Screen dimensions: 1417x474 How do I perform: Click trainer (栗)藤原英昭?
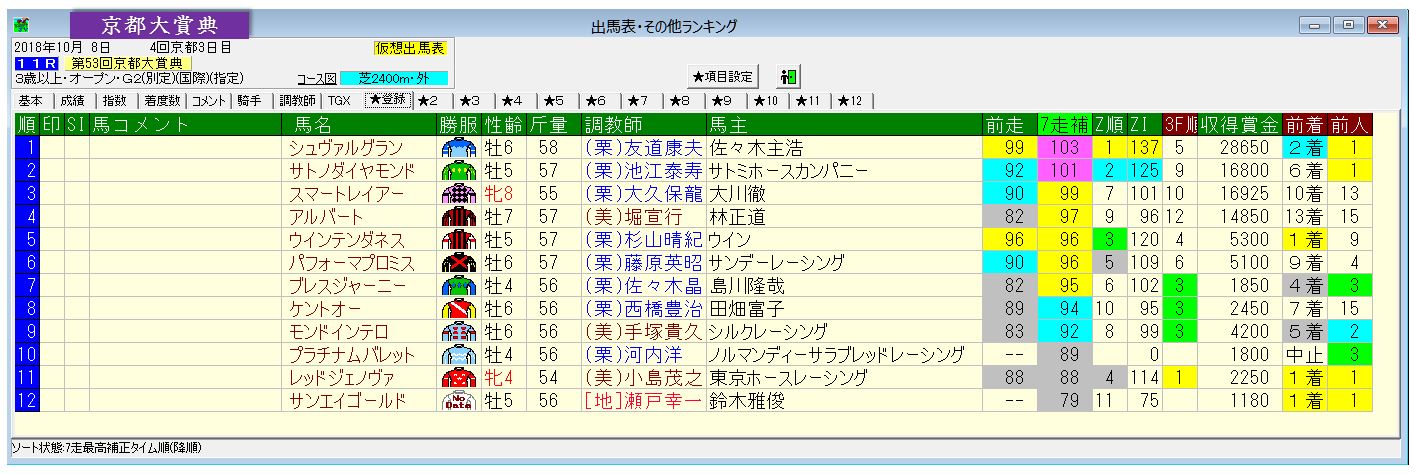[x=644, y=263]
